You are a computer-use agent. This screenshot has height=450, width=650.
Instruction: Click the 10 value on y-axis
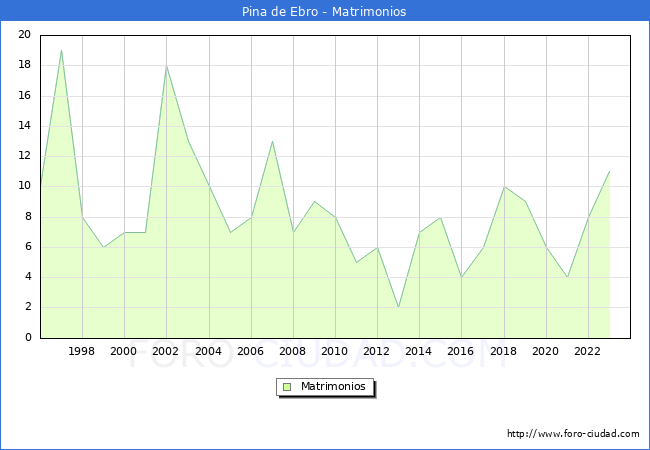pos(25,186)
